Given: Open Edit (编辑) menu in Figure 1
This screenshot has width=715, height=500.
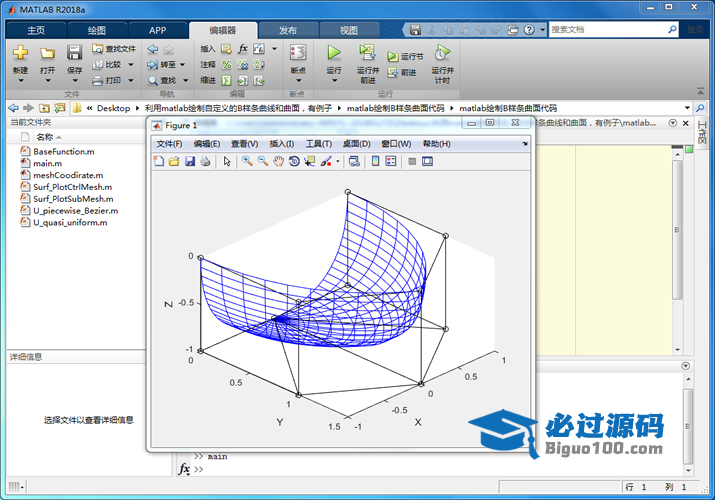Looking at the screenshot, I should (207, 144).
